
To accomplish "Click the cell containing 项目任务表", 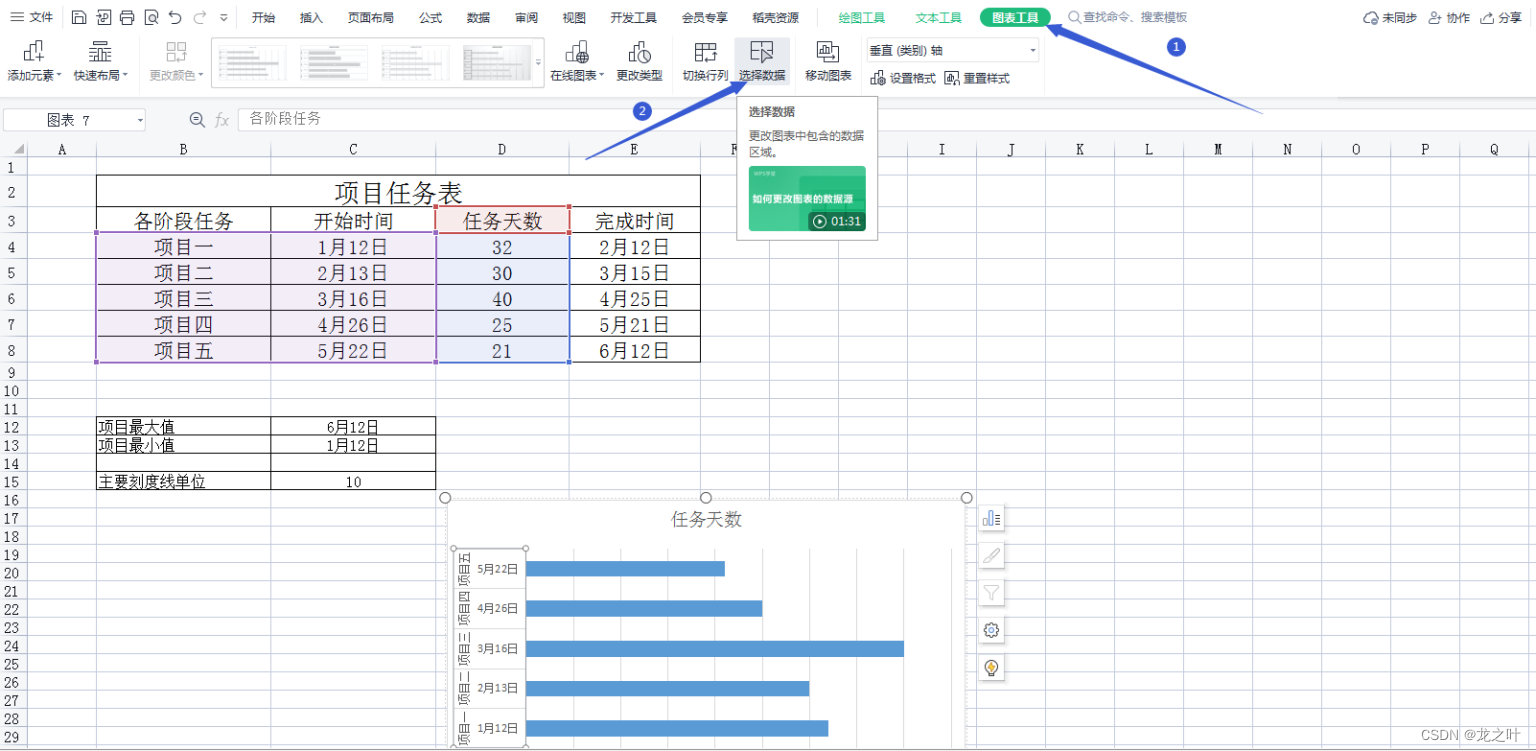I will 398,191.
